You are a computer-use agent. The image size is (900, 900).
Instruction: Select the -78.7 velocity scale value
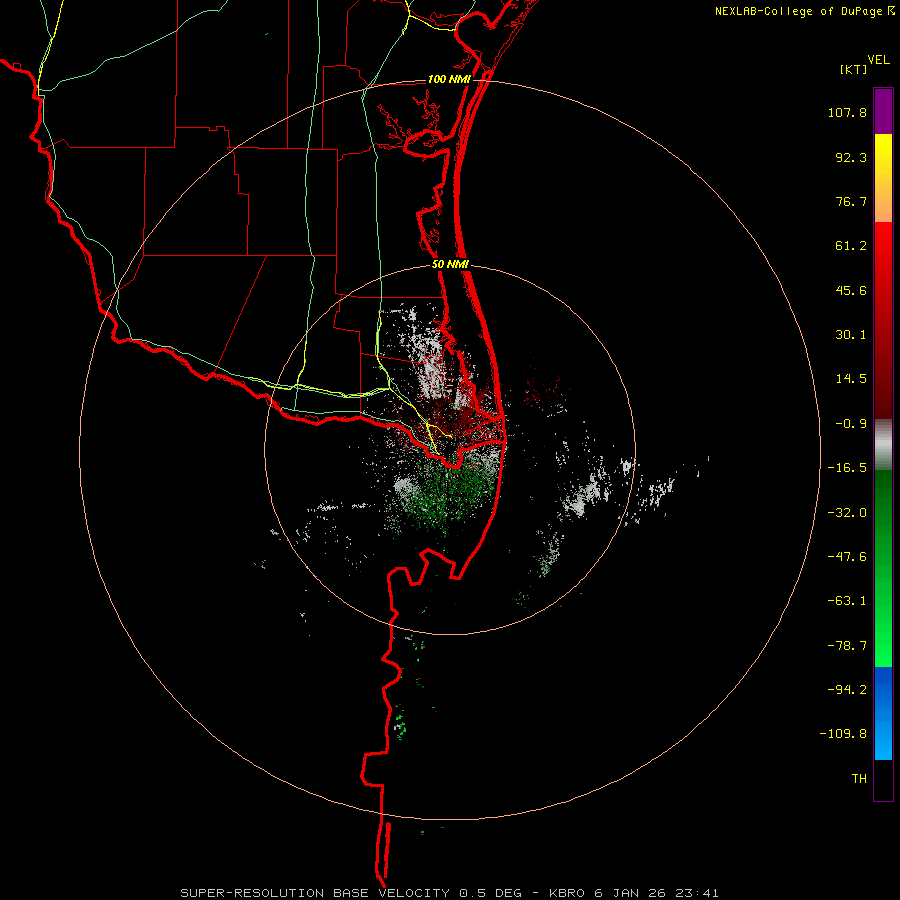(x=847, y=646)
